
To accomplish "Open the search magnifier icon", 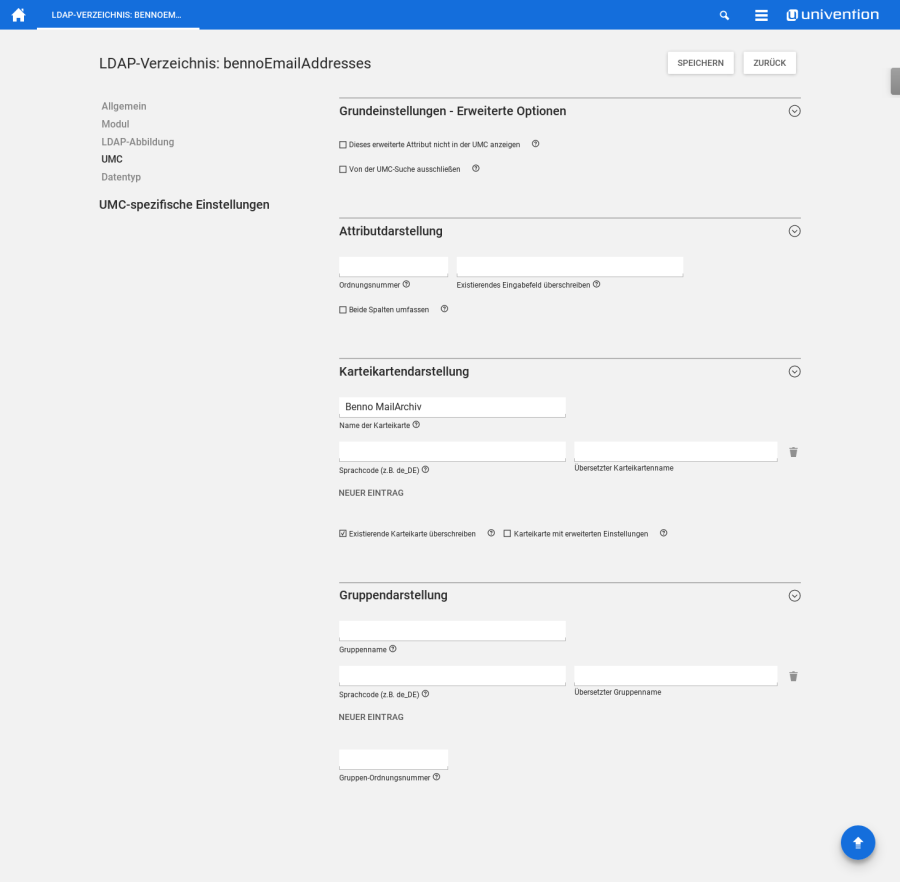I will (x=725, y=15).
